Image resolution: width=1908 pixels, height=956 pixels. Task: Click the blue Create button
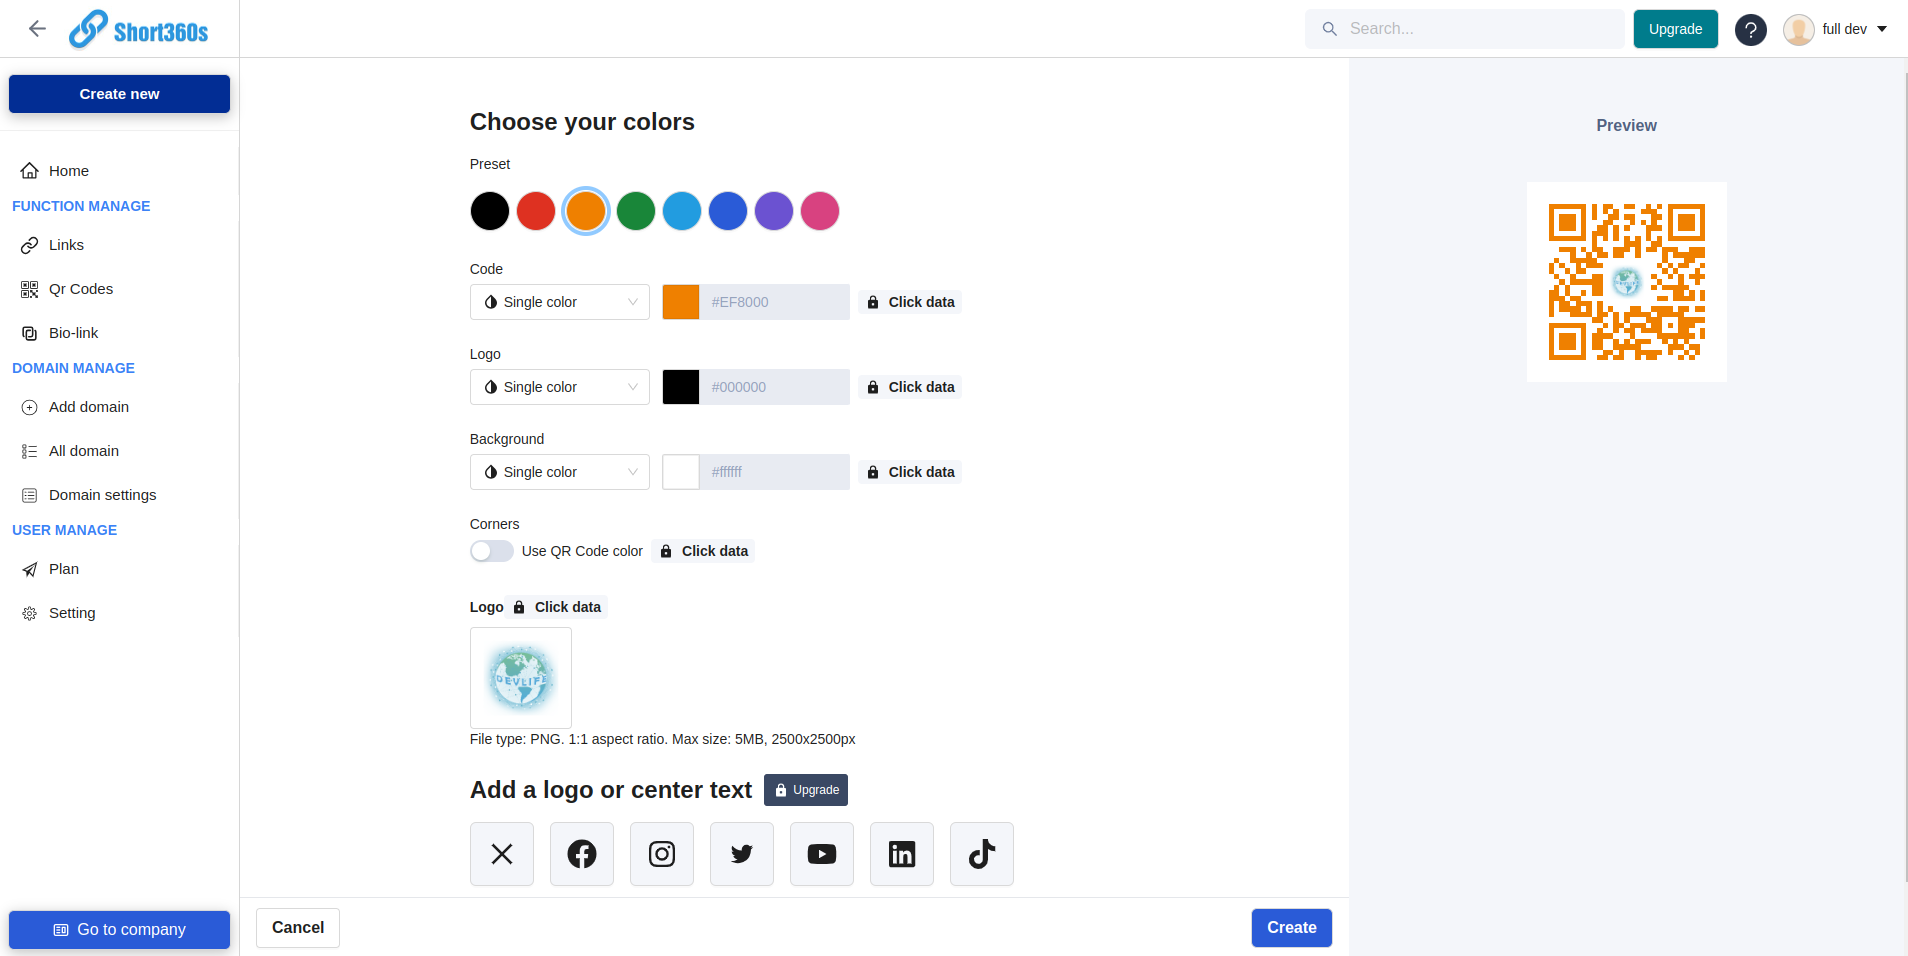click(x=1291, y=928)
